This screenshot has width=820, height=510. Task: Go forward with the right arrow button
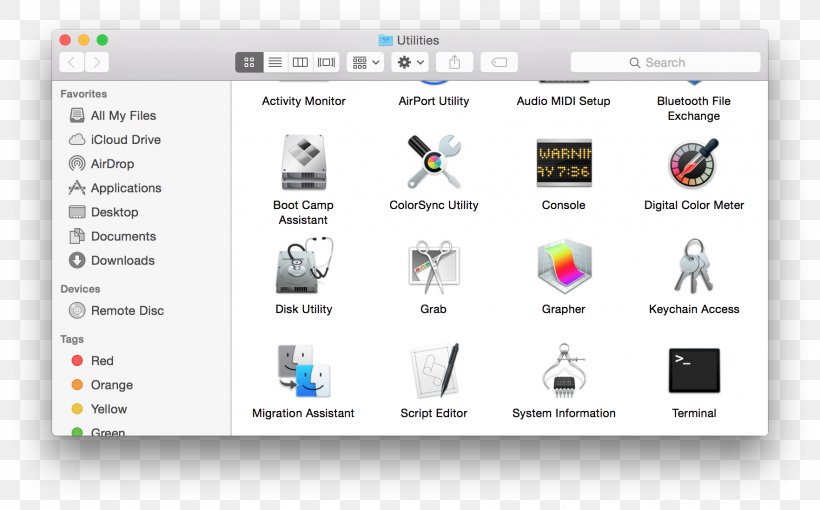point(97,62)
